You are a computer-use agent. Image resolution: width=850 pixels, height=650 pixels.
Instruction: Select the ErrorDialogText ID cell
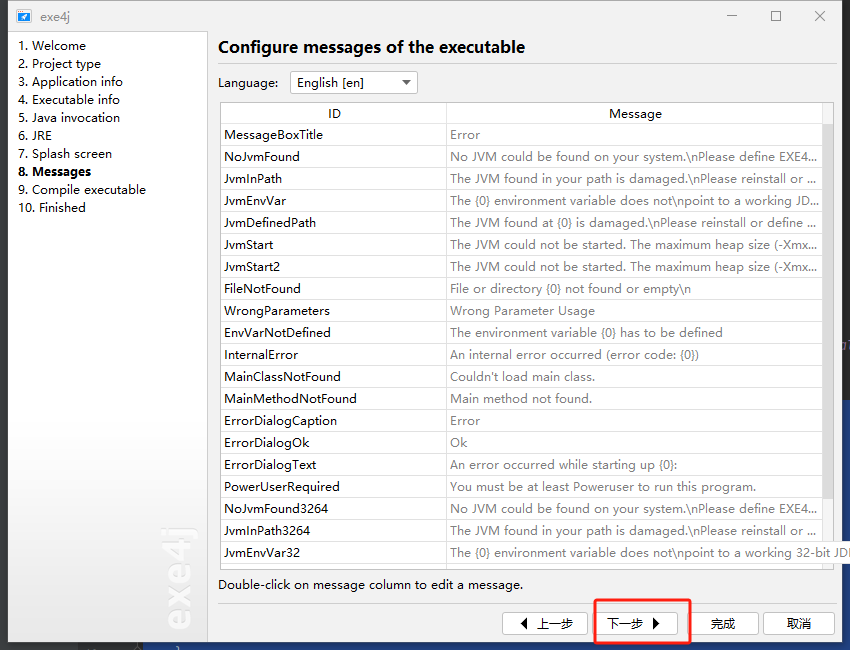(333, 465)
